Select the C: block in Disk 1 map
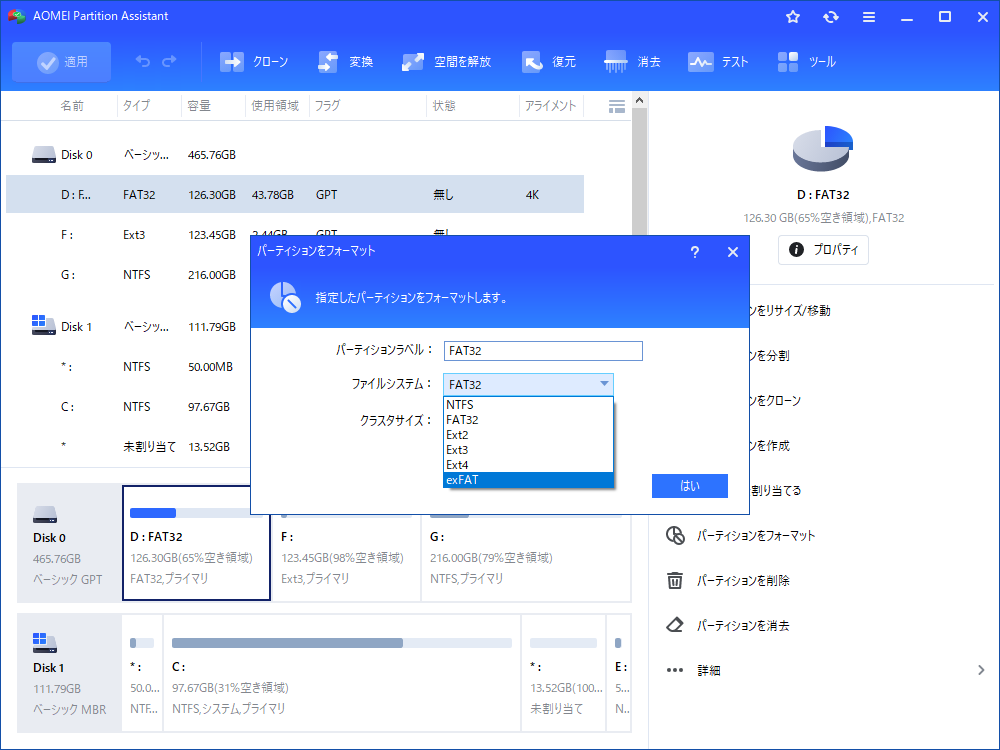1000x750 pixels. [342, 673]
